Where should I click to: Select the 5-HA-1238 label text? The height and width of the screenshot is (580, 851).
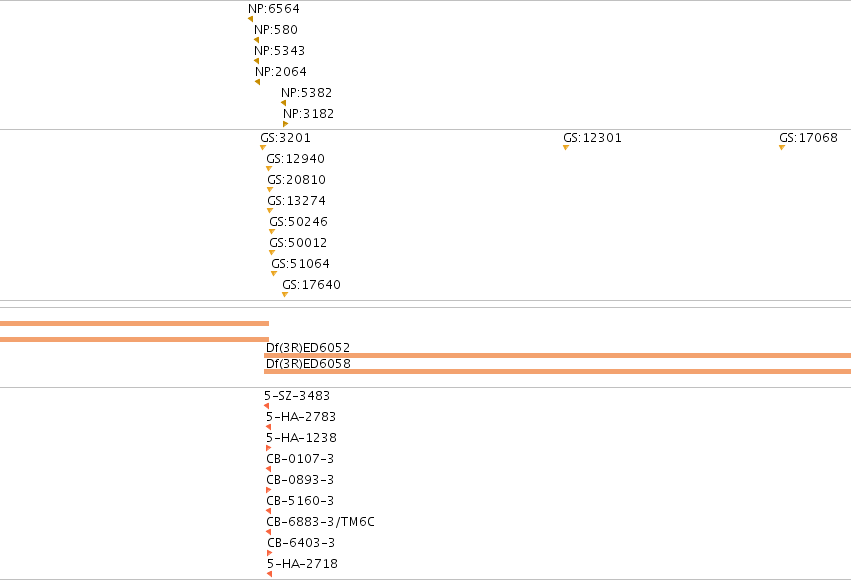(301, 438)
